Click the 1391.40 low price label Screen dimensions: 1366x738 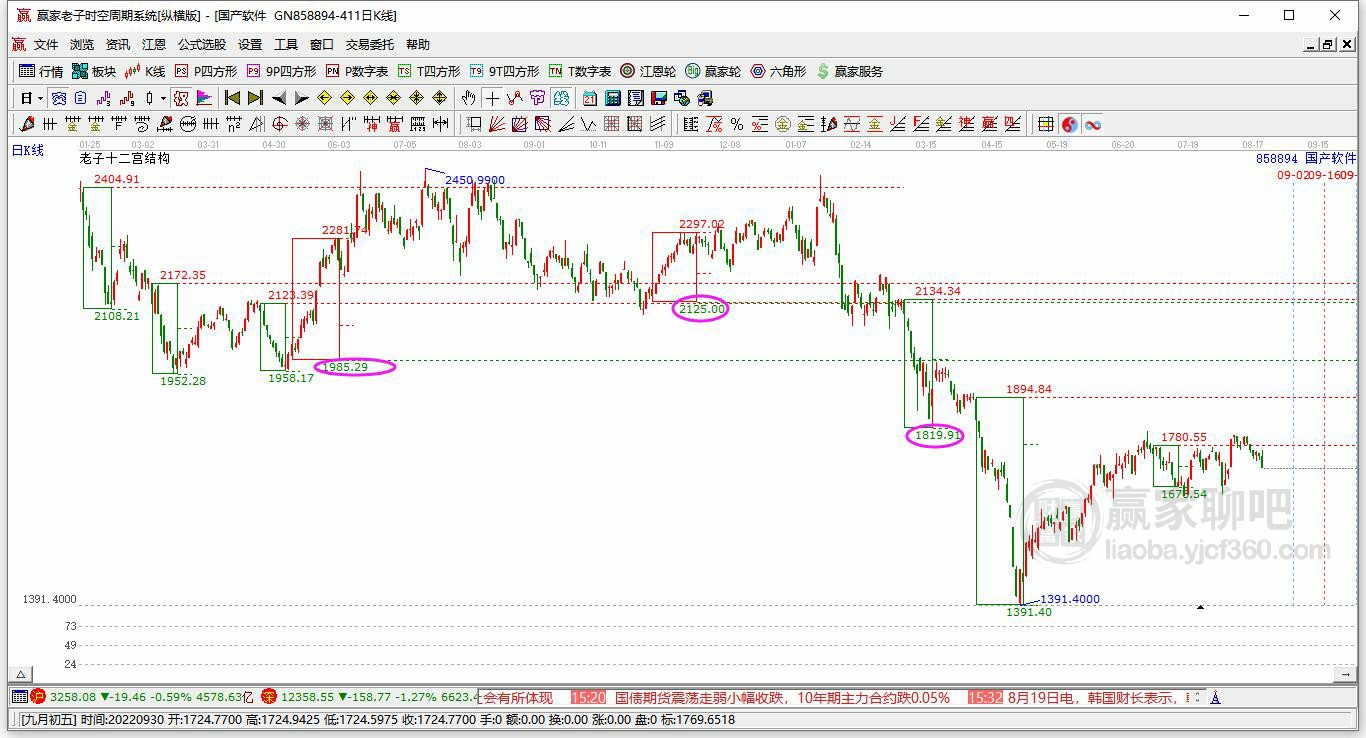pyautogui.click(x=1029, y=612)
